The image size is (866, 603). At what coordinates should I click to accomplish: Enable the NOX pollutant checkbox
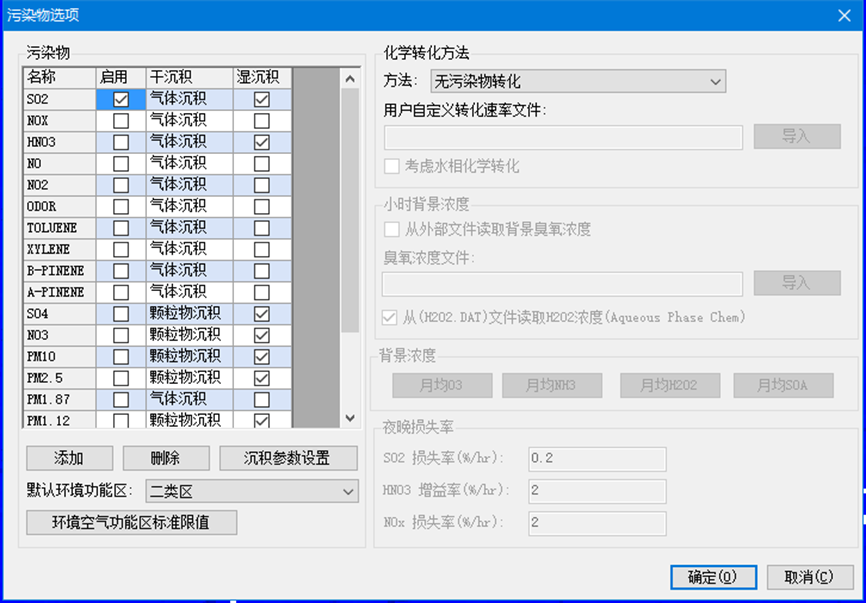tap(121, 121)
